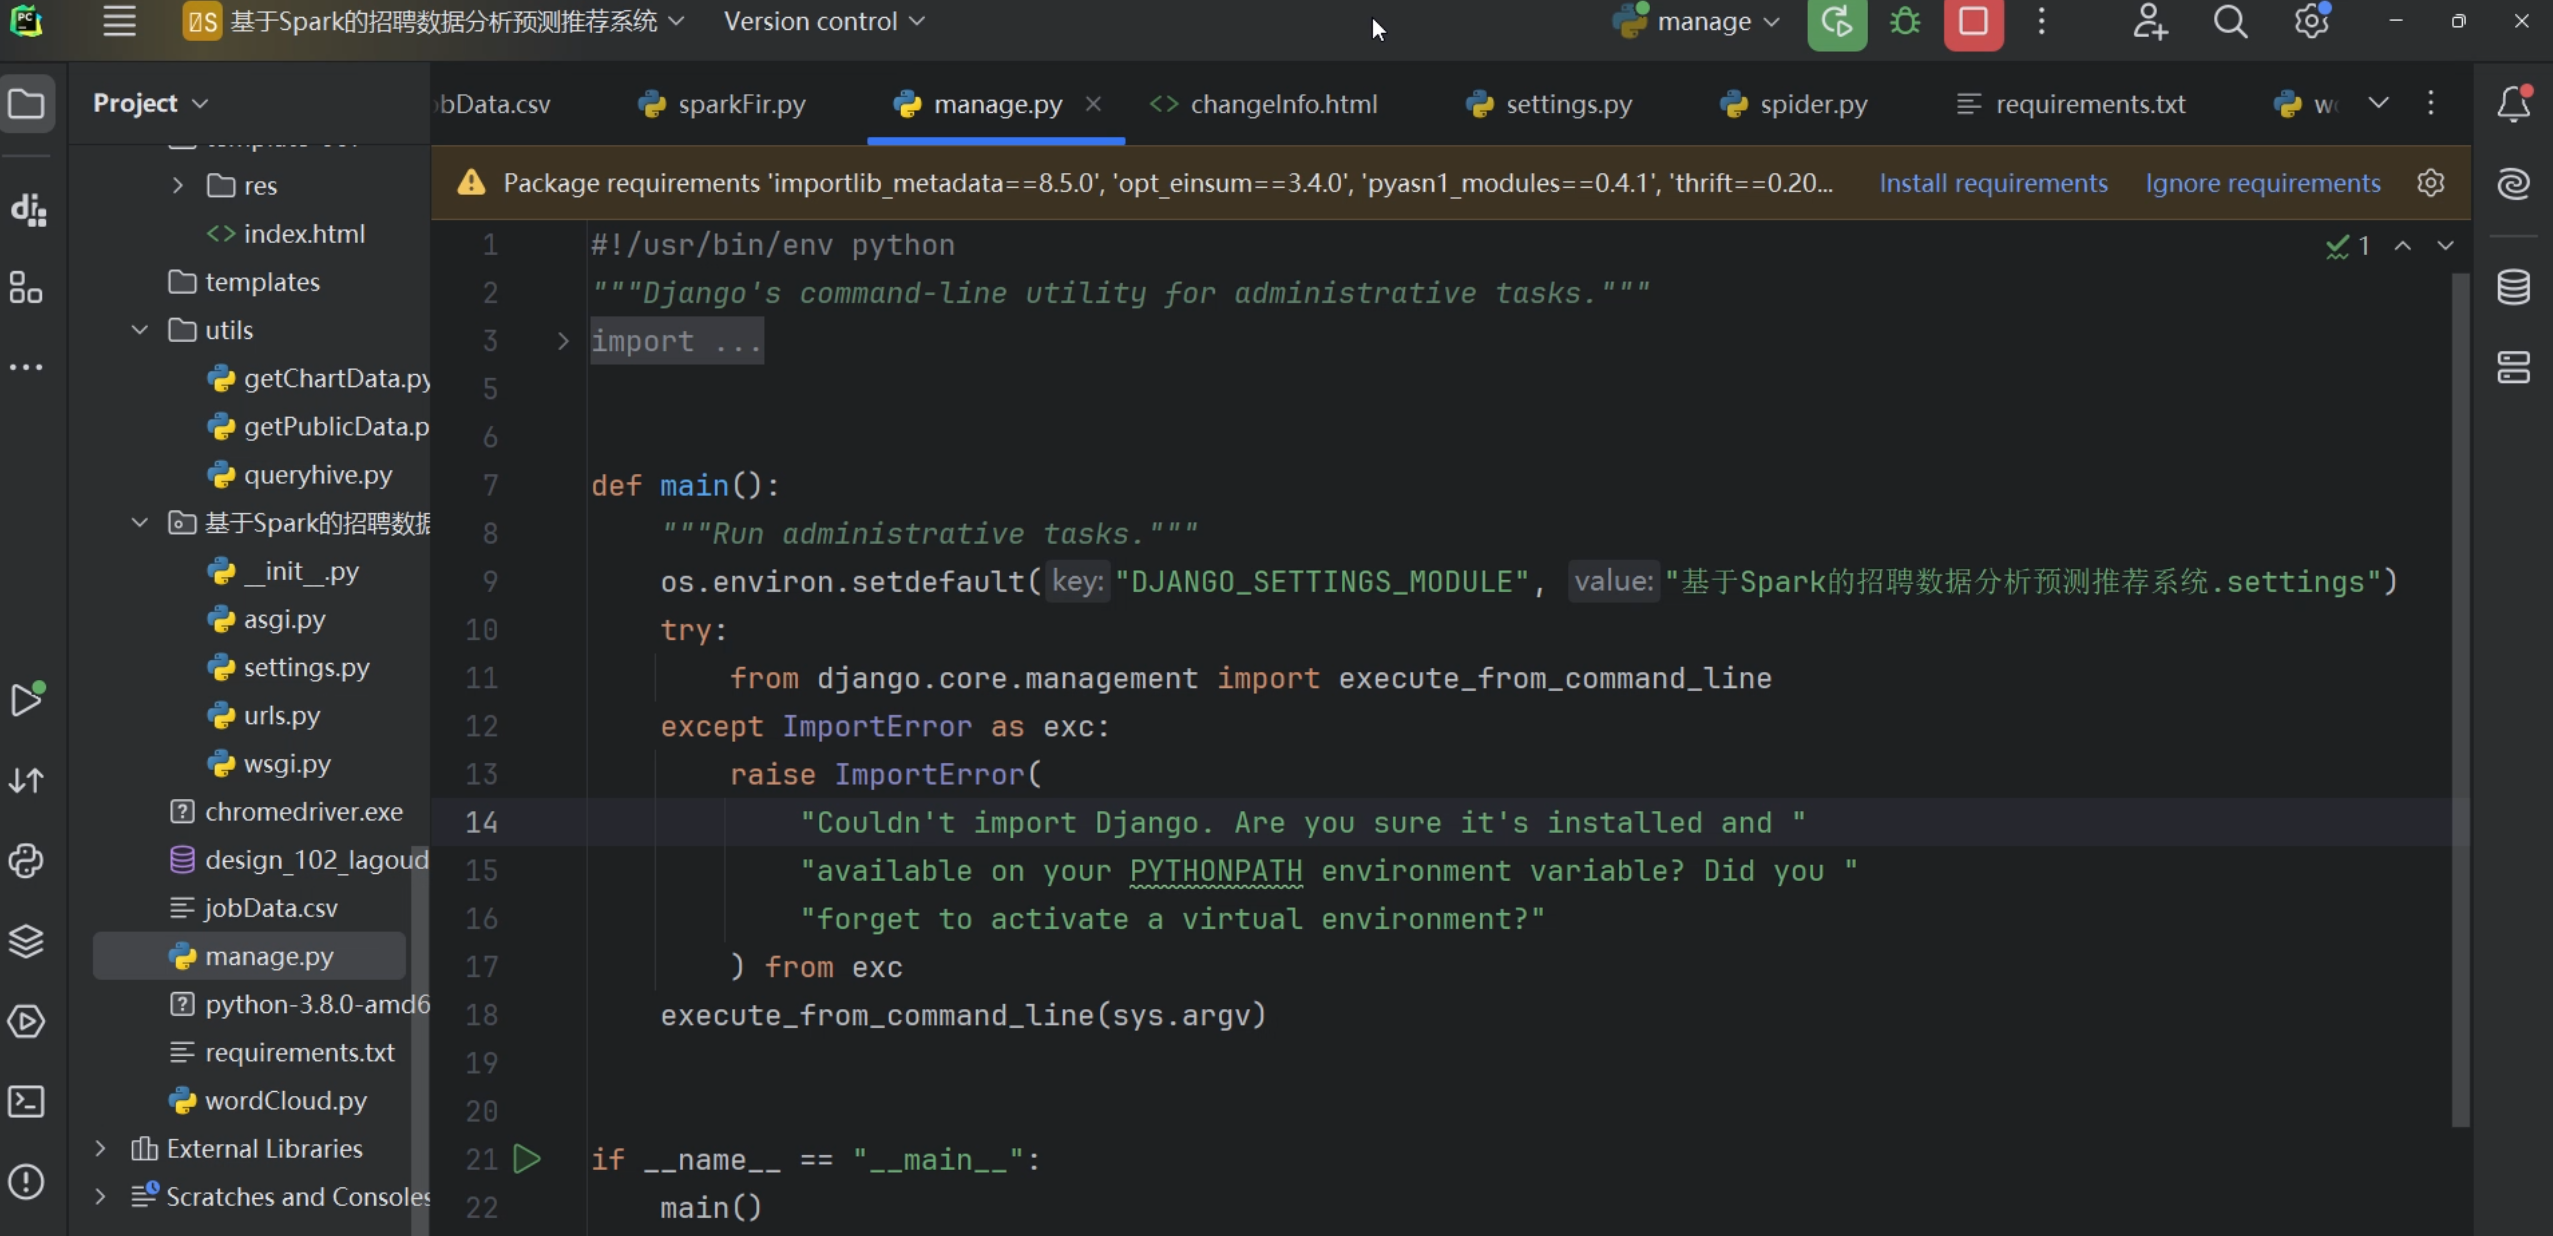2553x1236 pixels.
Task: Switch to spider.py tab
Action: coord(1794,104)
